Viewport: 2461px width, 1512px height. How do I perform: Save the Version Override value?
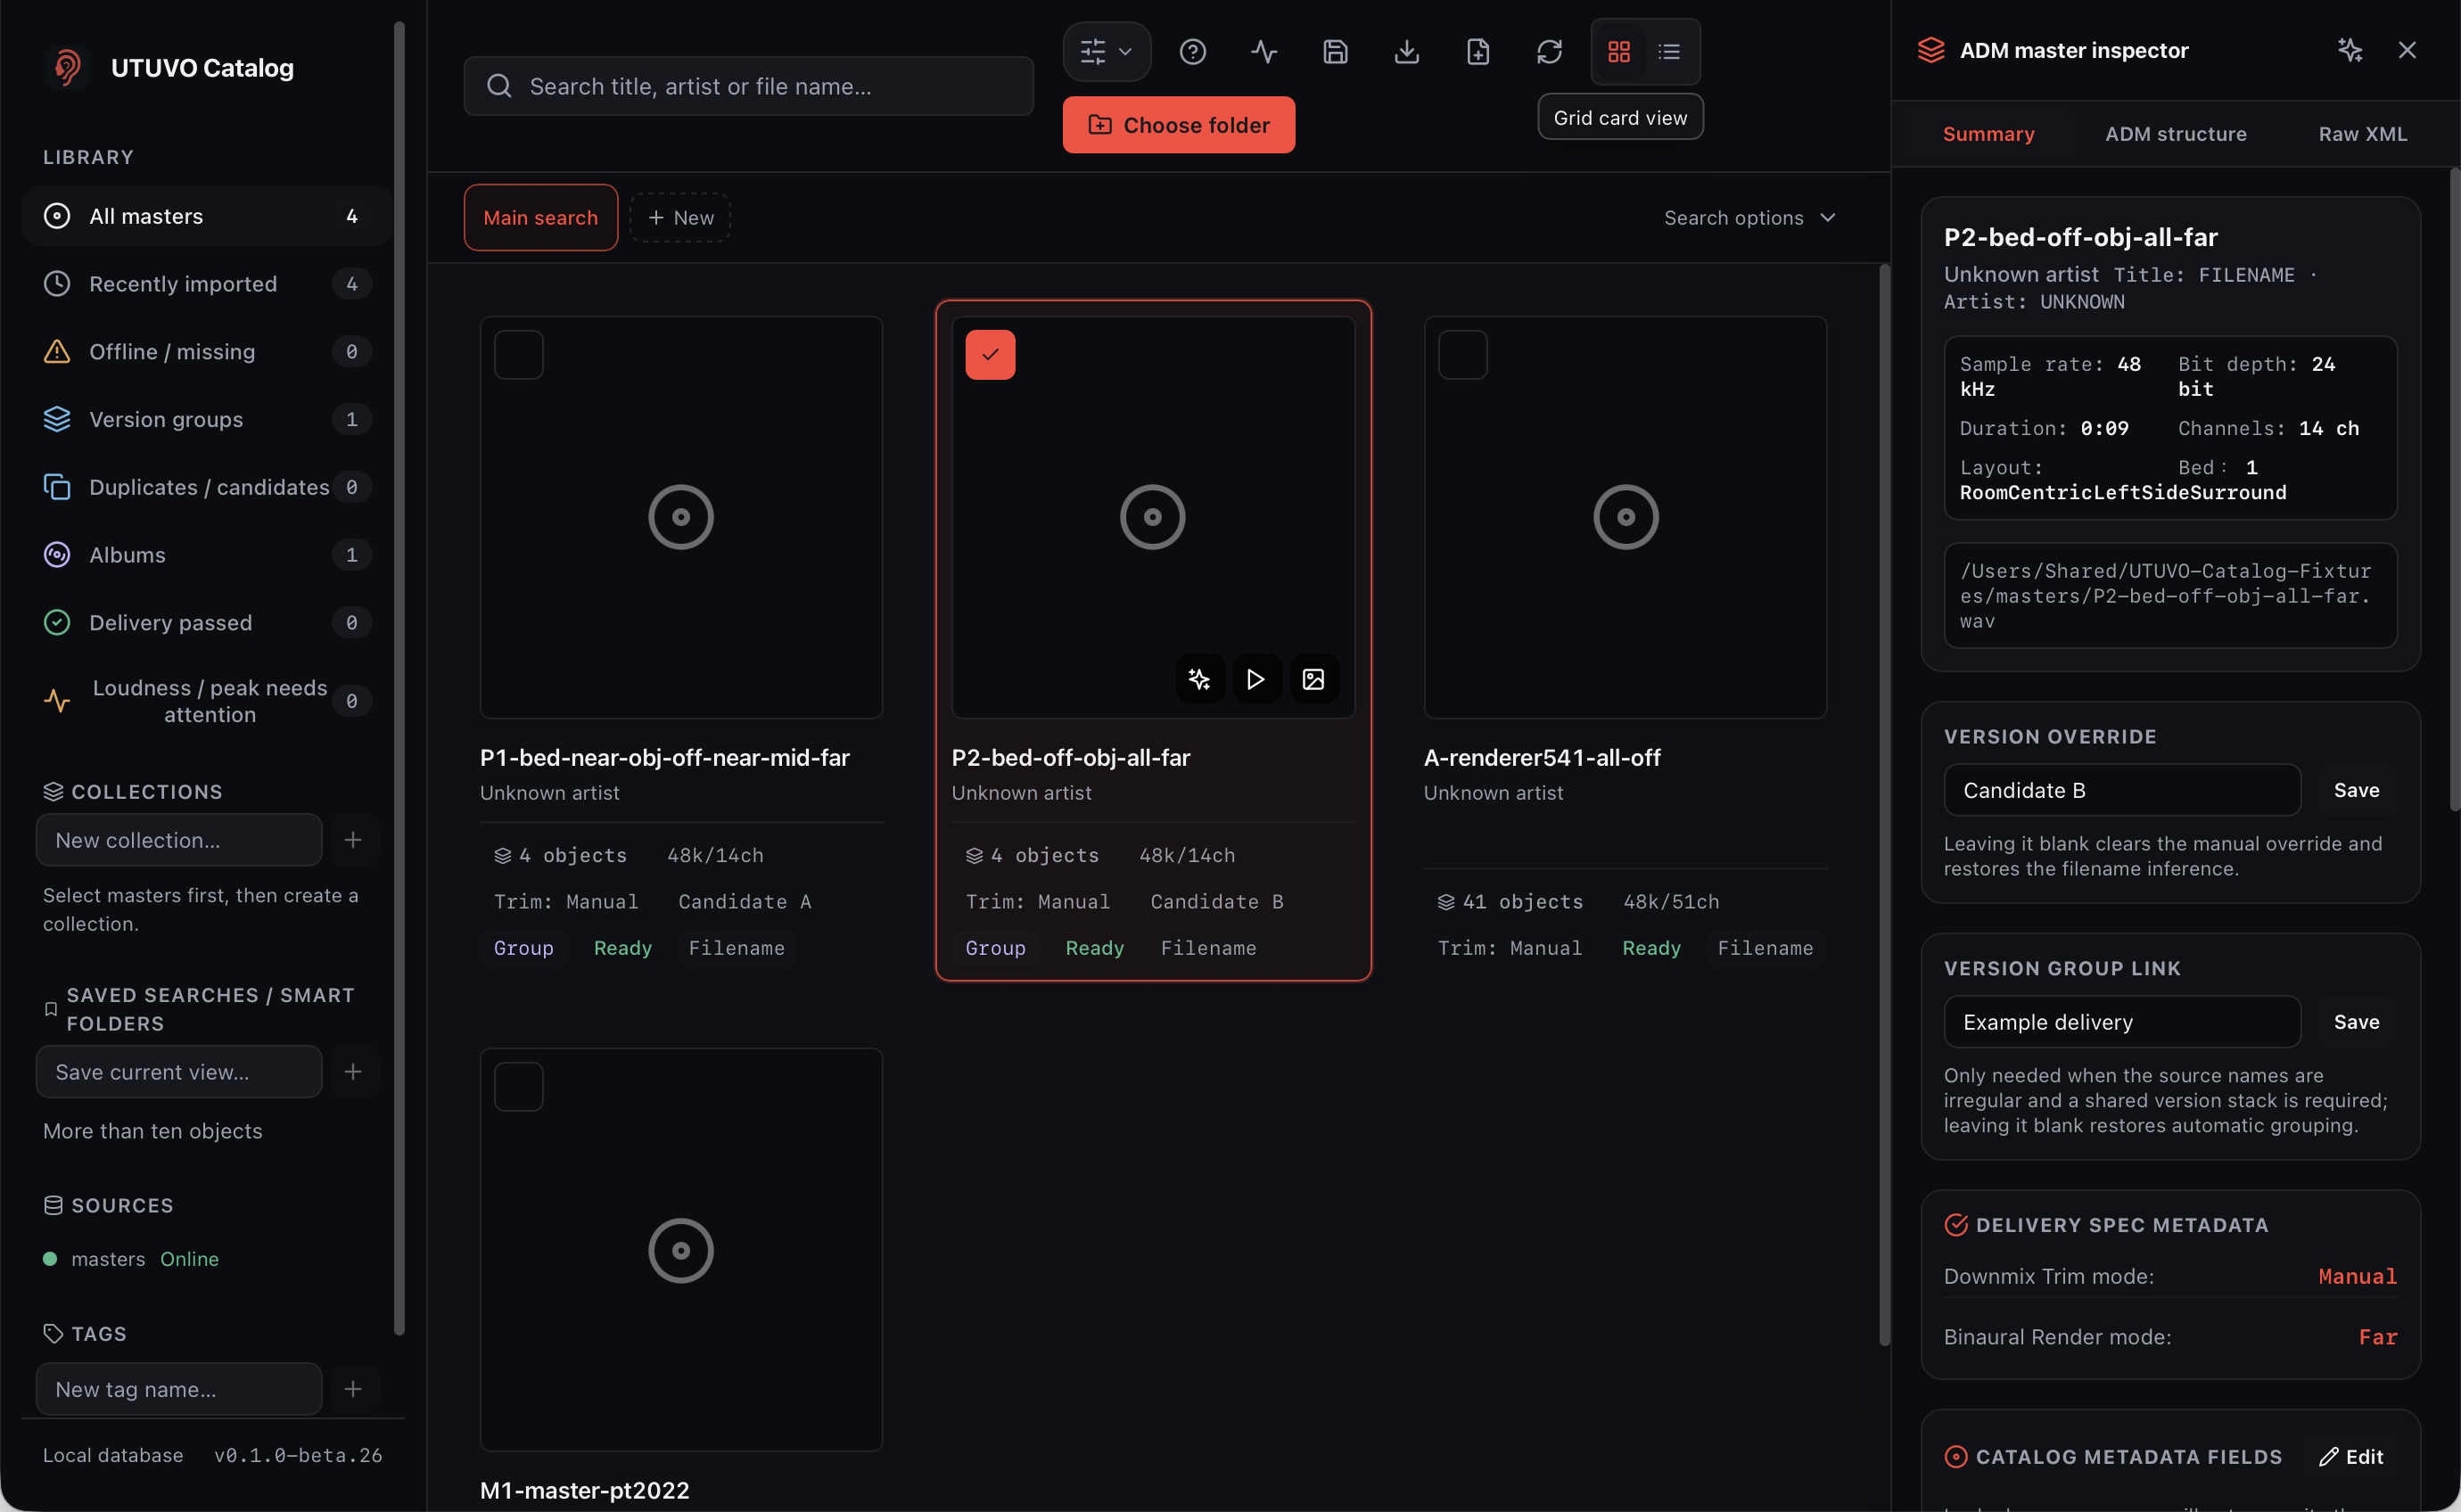pyautogui.click(x=2356, y=790)
